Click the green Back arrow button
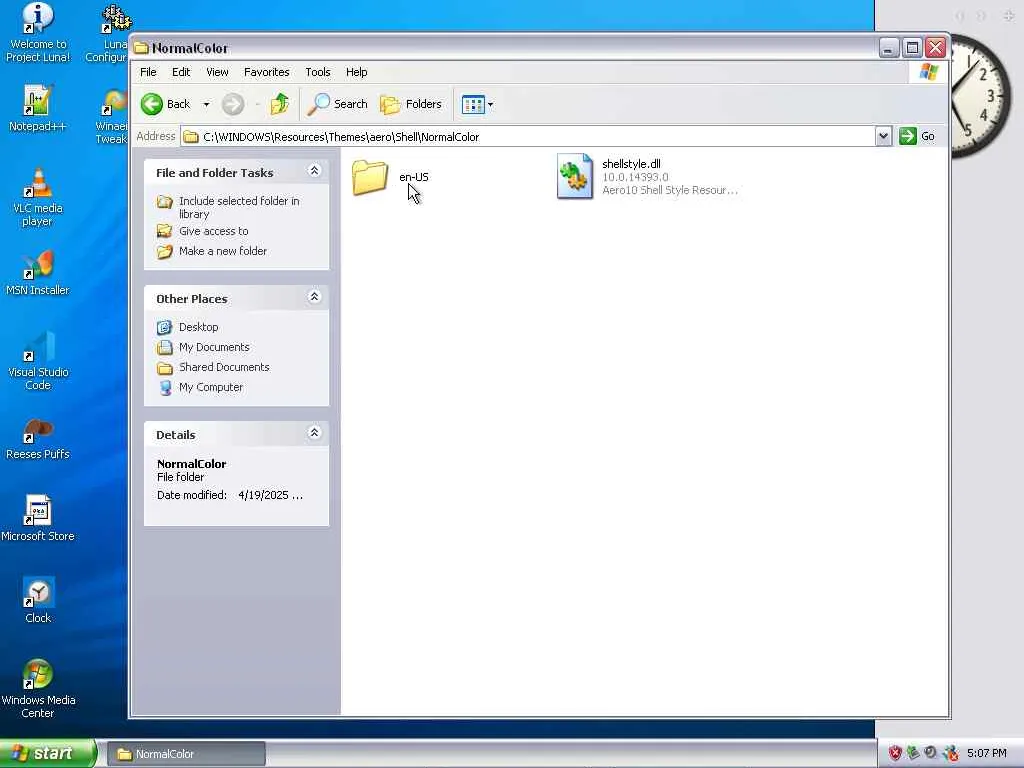 [152, 104]
